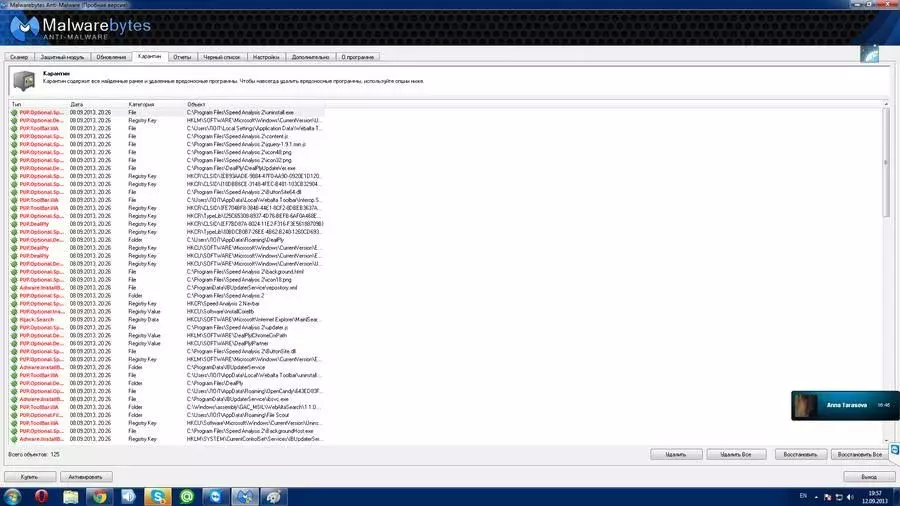This screenshot has width=900, height=506.
Task: Sort list by the Объект column header
Action: [x=254, y=104]
